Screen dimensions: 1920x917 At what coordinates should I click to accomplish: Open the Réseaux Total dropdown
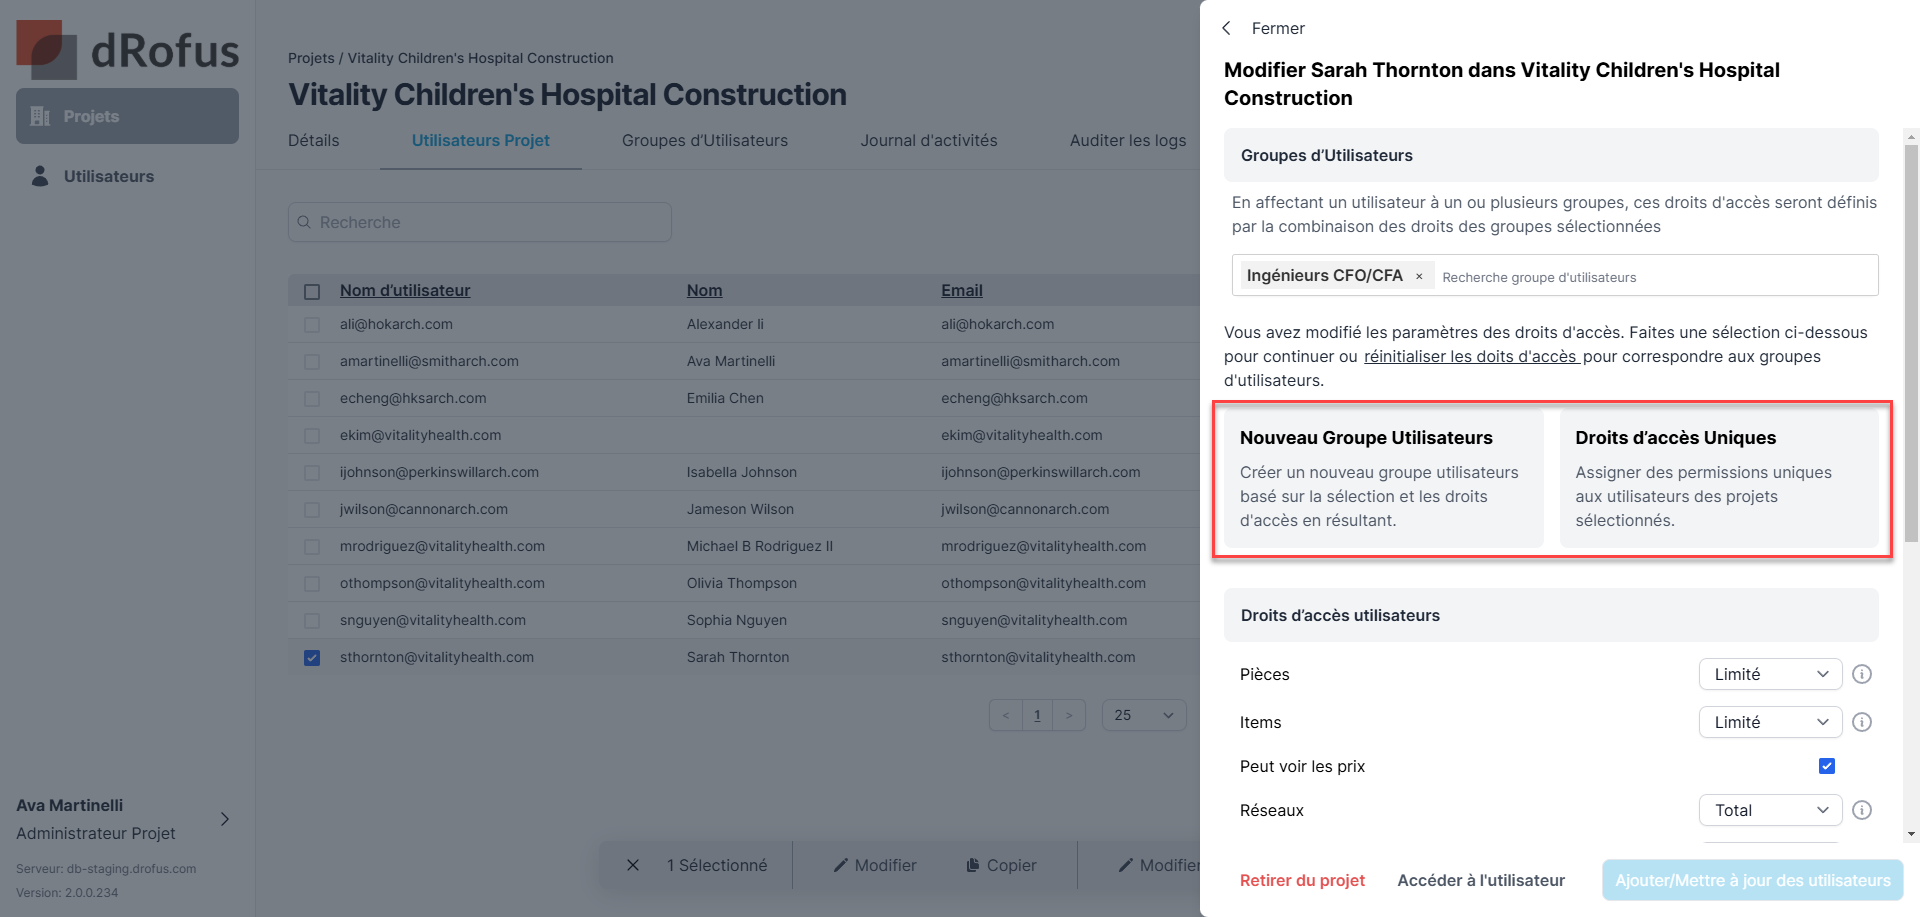(1770, 810)
